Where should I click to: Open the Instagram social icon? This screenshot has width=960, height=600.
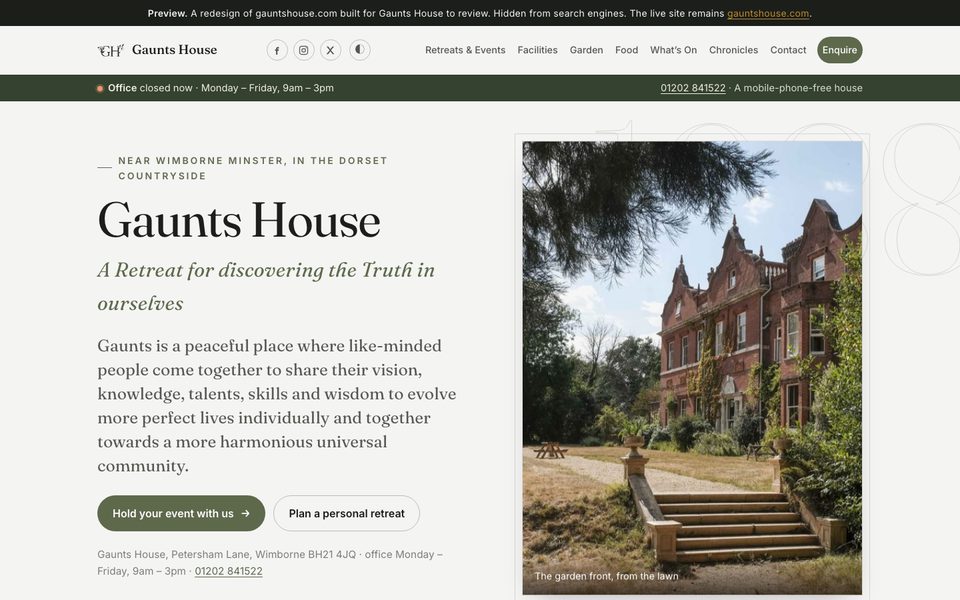[x=304, y=50]
